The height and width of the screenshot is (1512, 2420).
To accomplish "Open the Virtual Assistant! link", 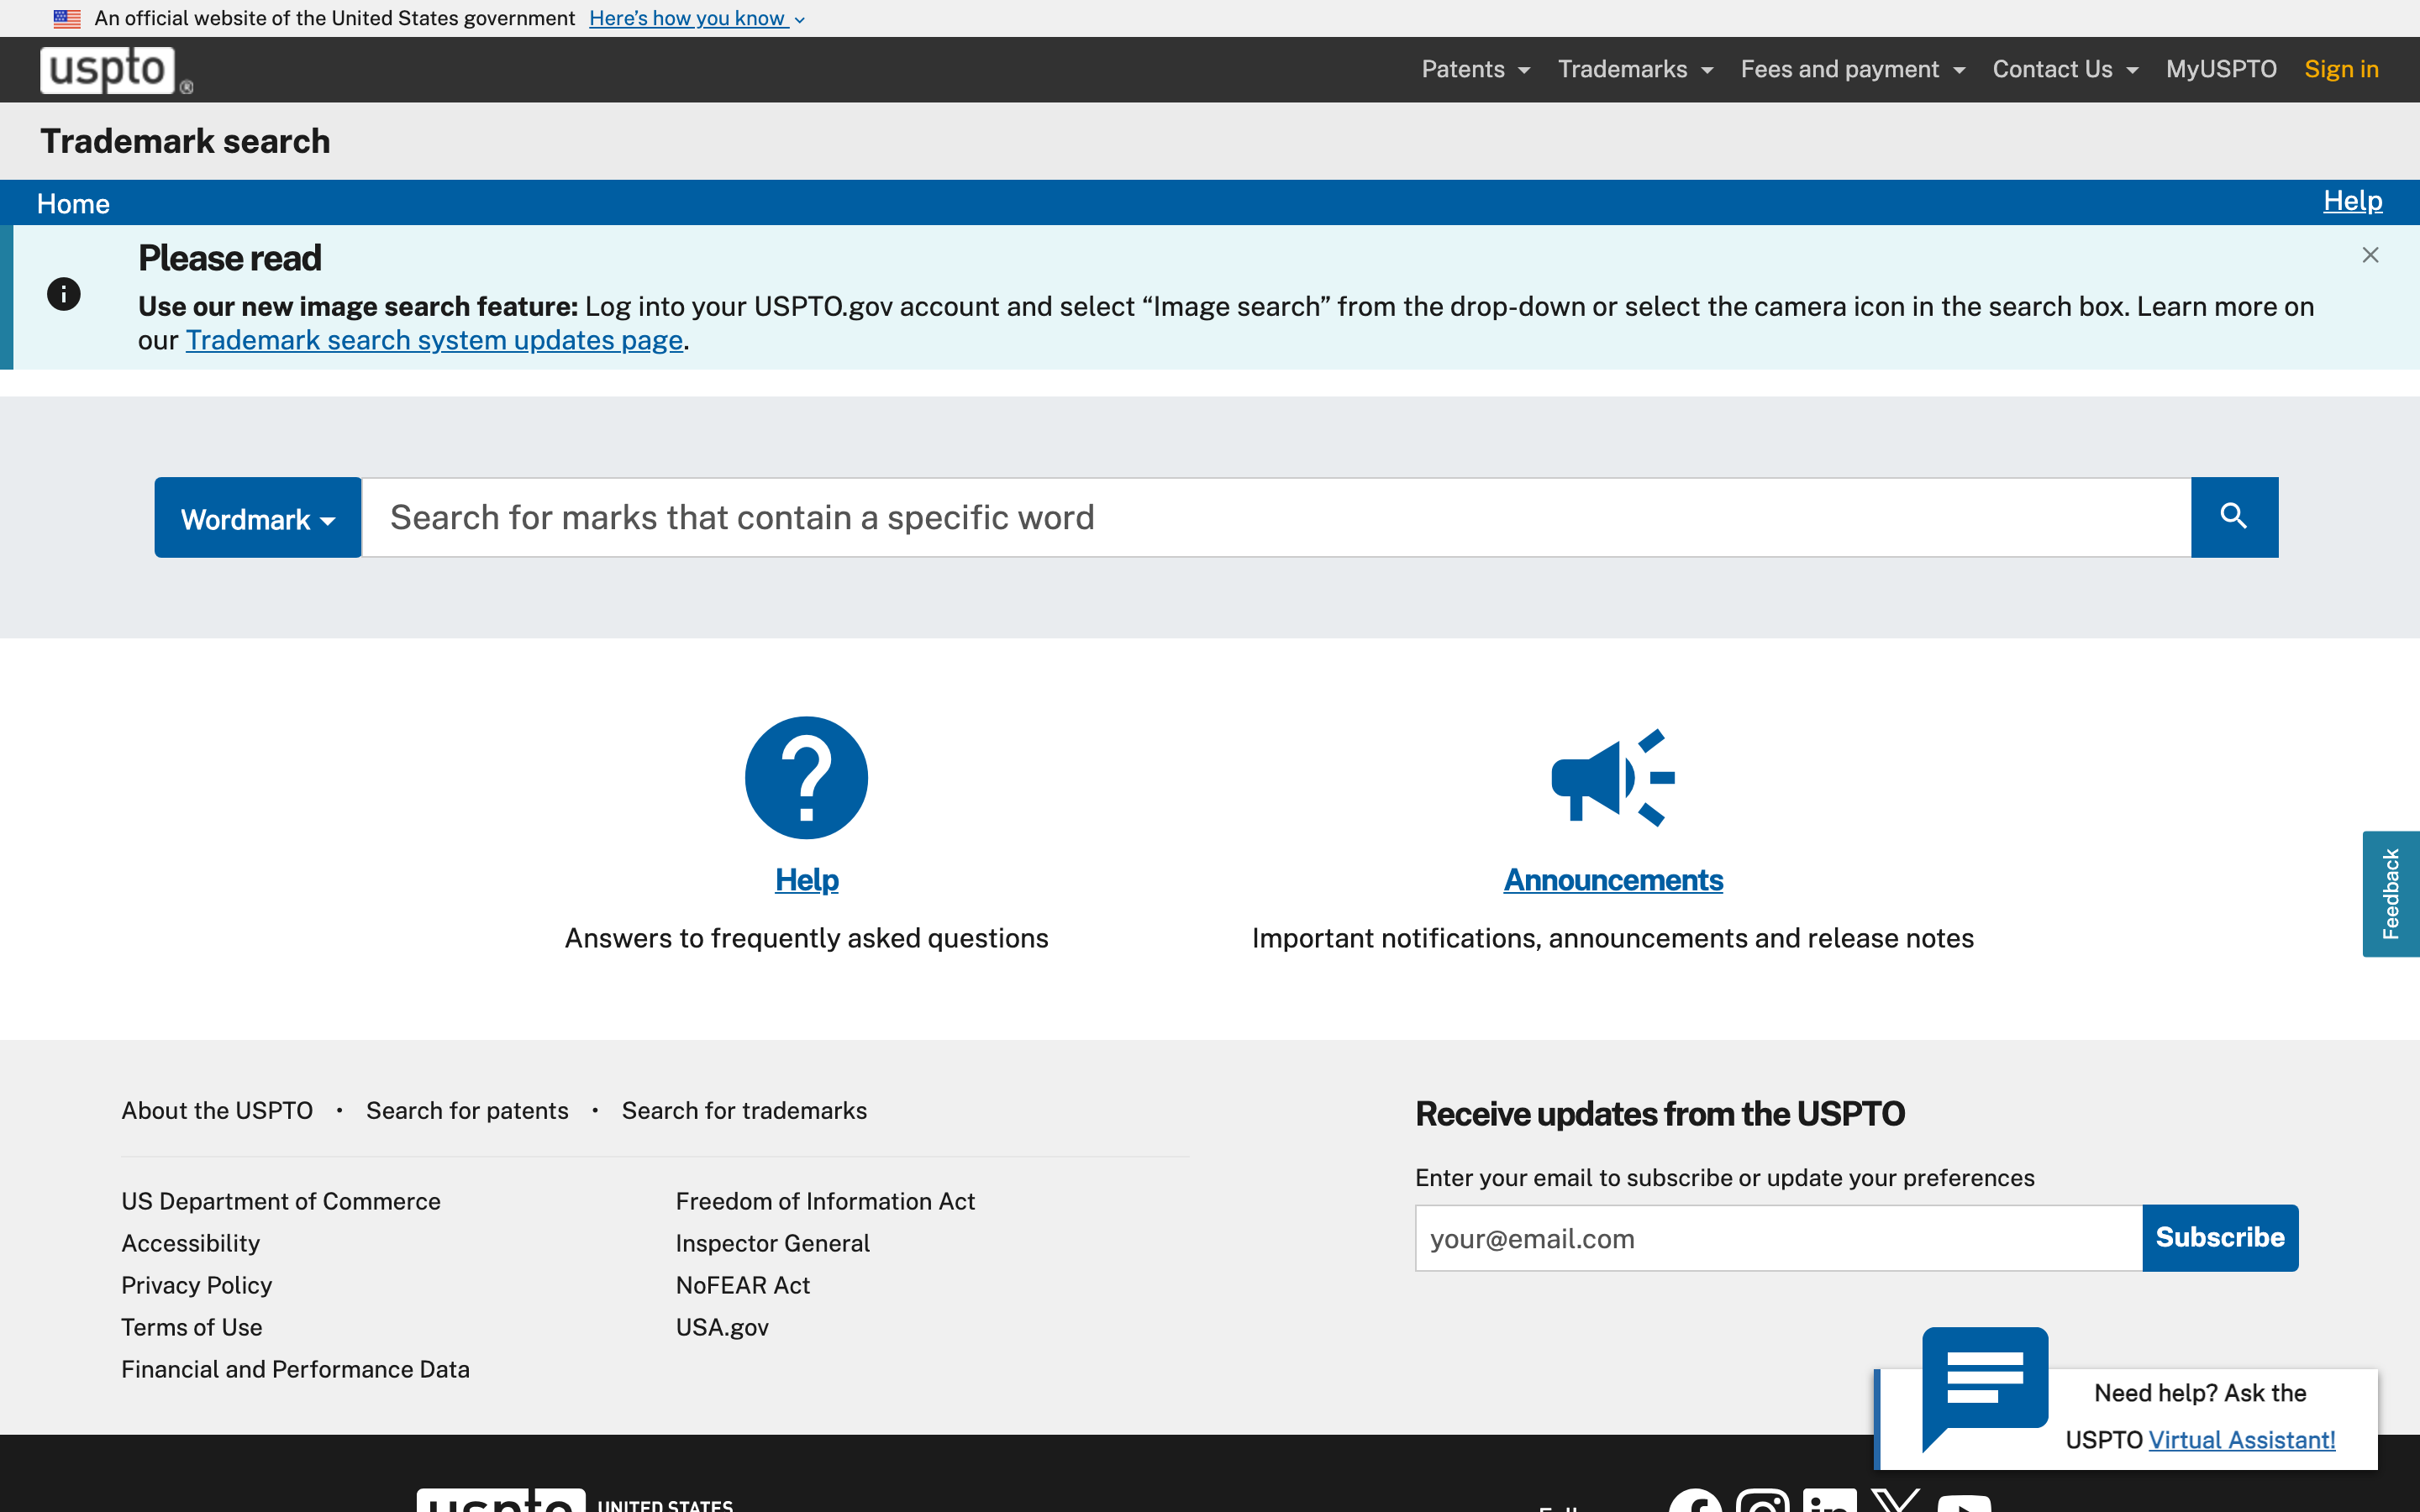I will coord(2241,1440).
